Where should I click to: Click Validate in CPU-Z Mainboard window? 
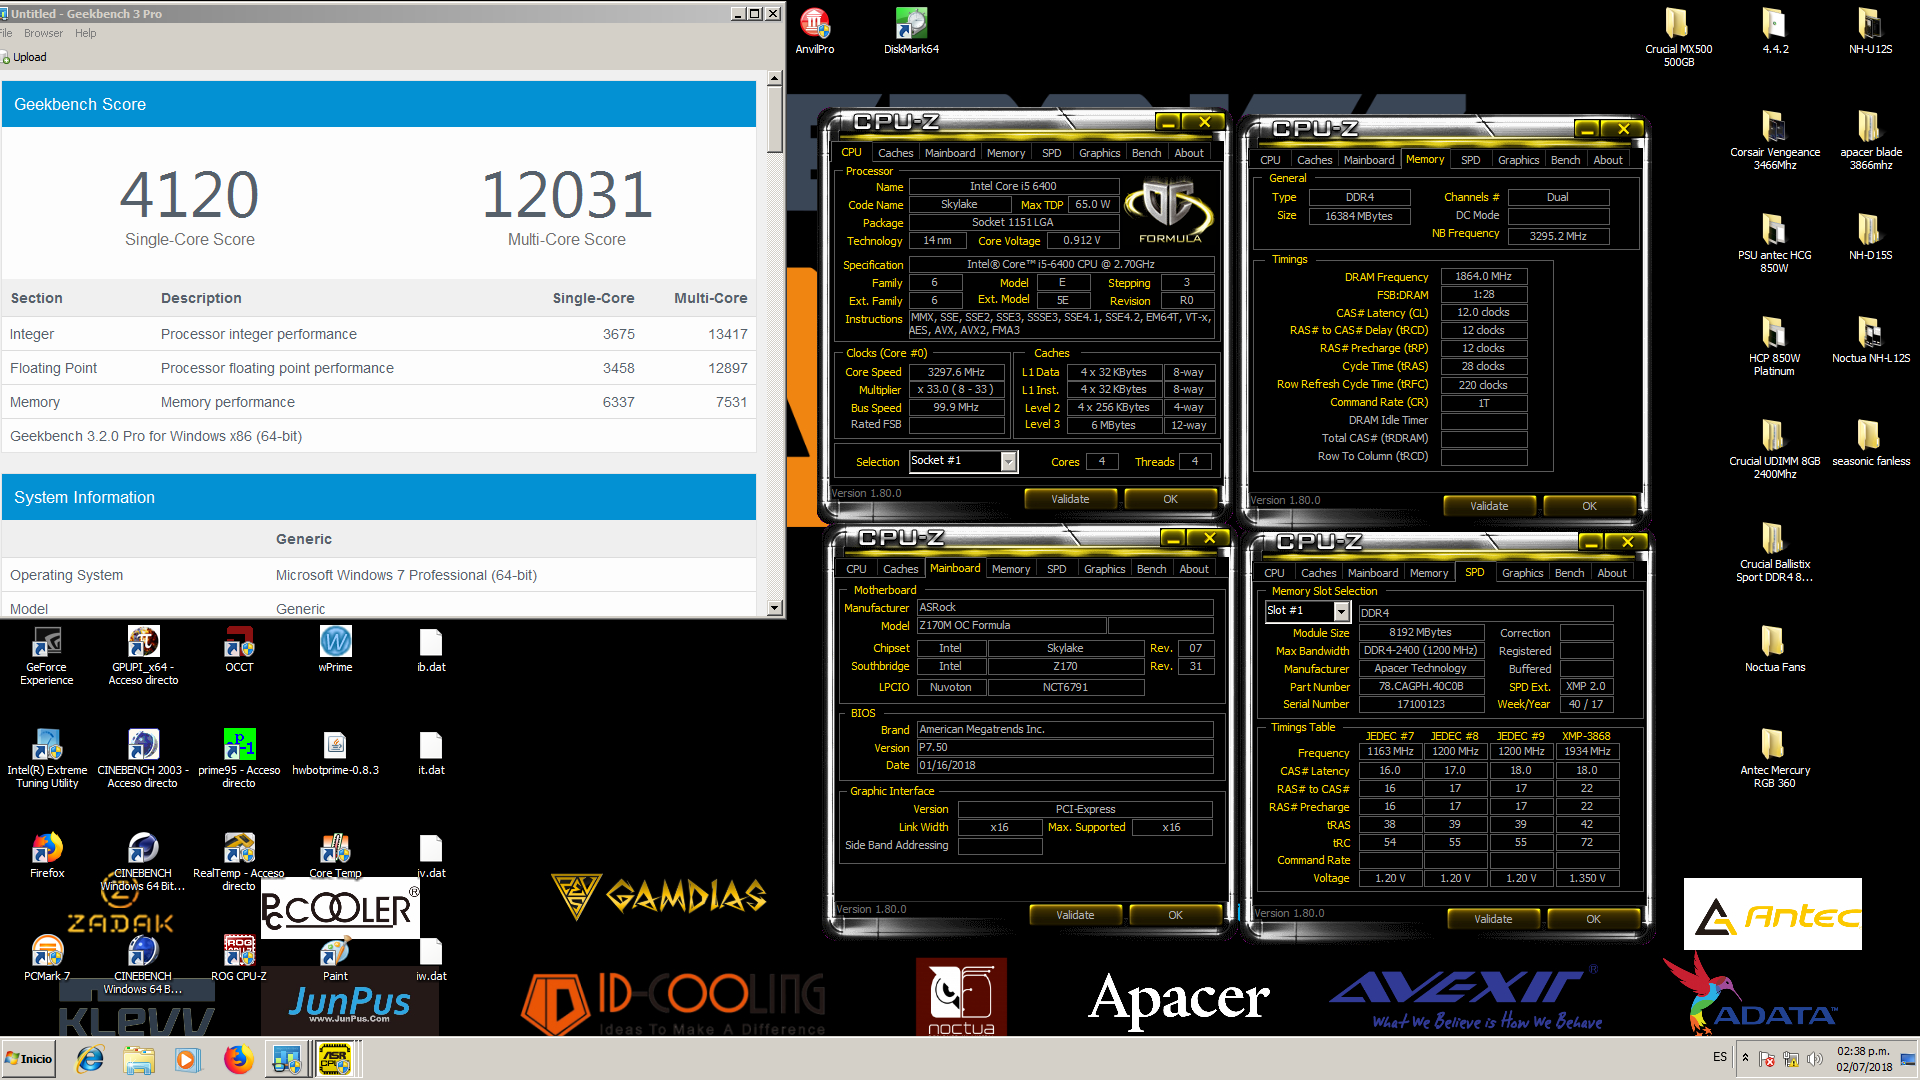tap(1075, 915)
